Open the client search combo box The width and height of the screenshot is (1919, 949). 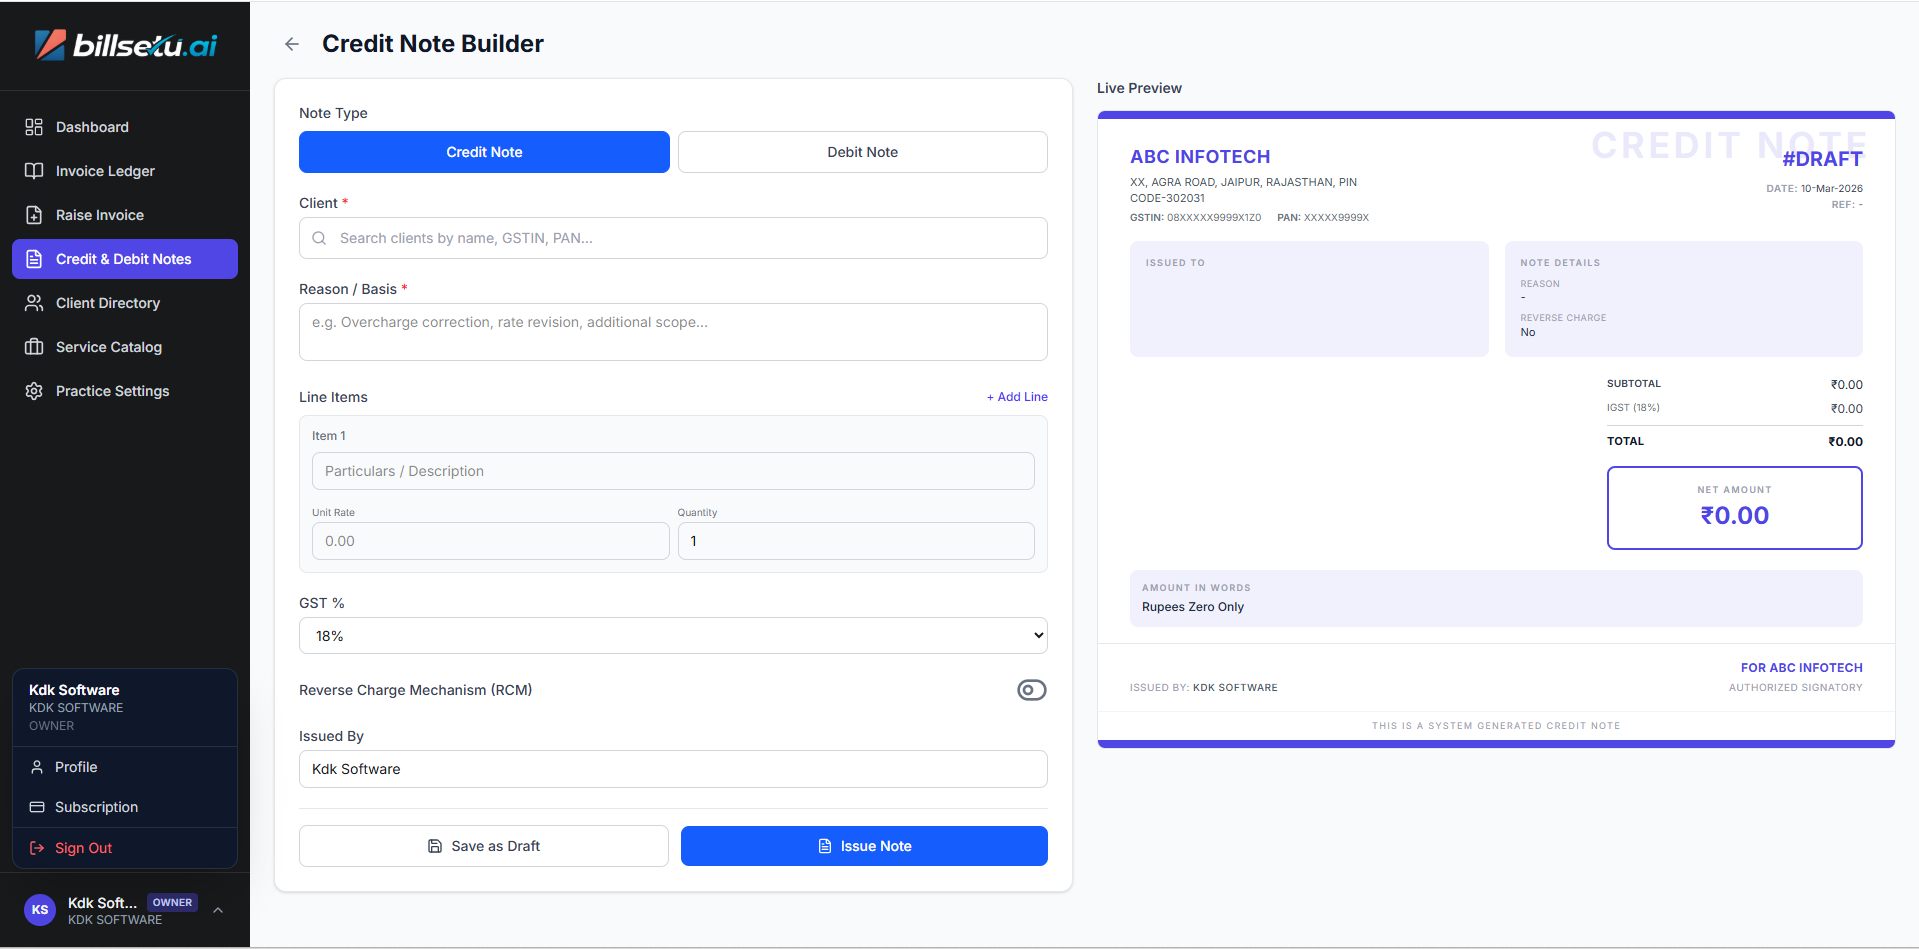click(x=673, y=238)
